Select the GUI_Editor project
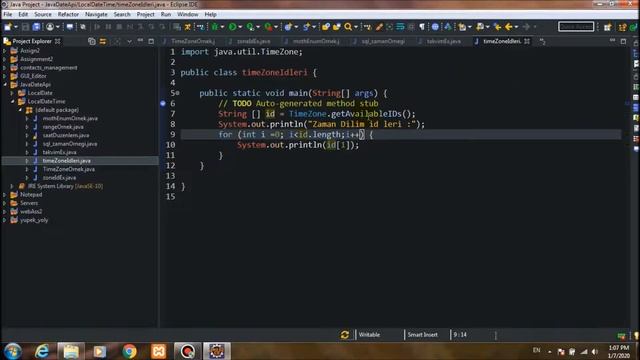The image size is (640, 360). pos(33,76)
